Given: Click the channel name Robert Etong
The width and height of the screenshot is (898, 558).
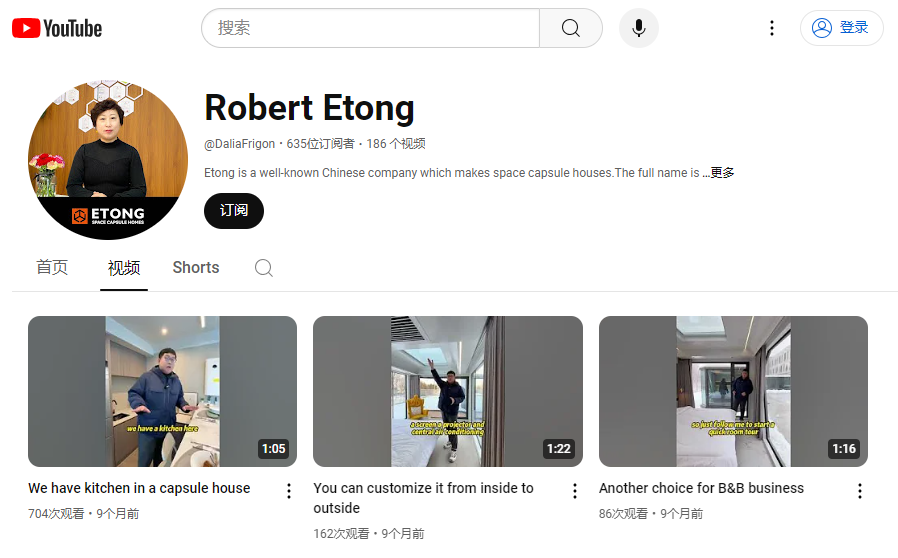Looking at the screenshot, I should (x=309, y=108).
